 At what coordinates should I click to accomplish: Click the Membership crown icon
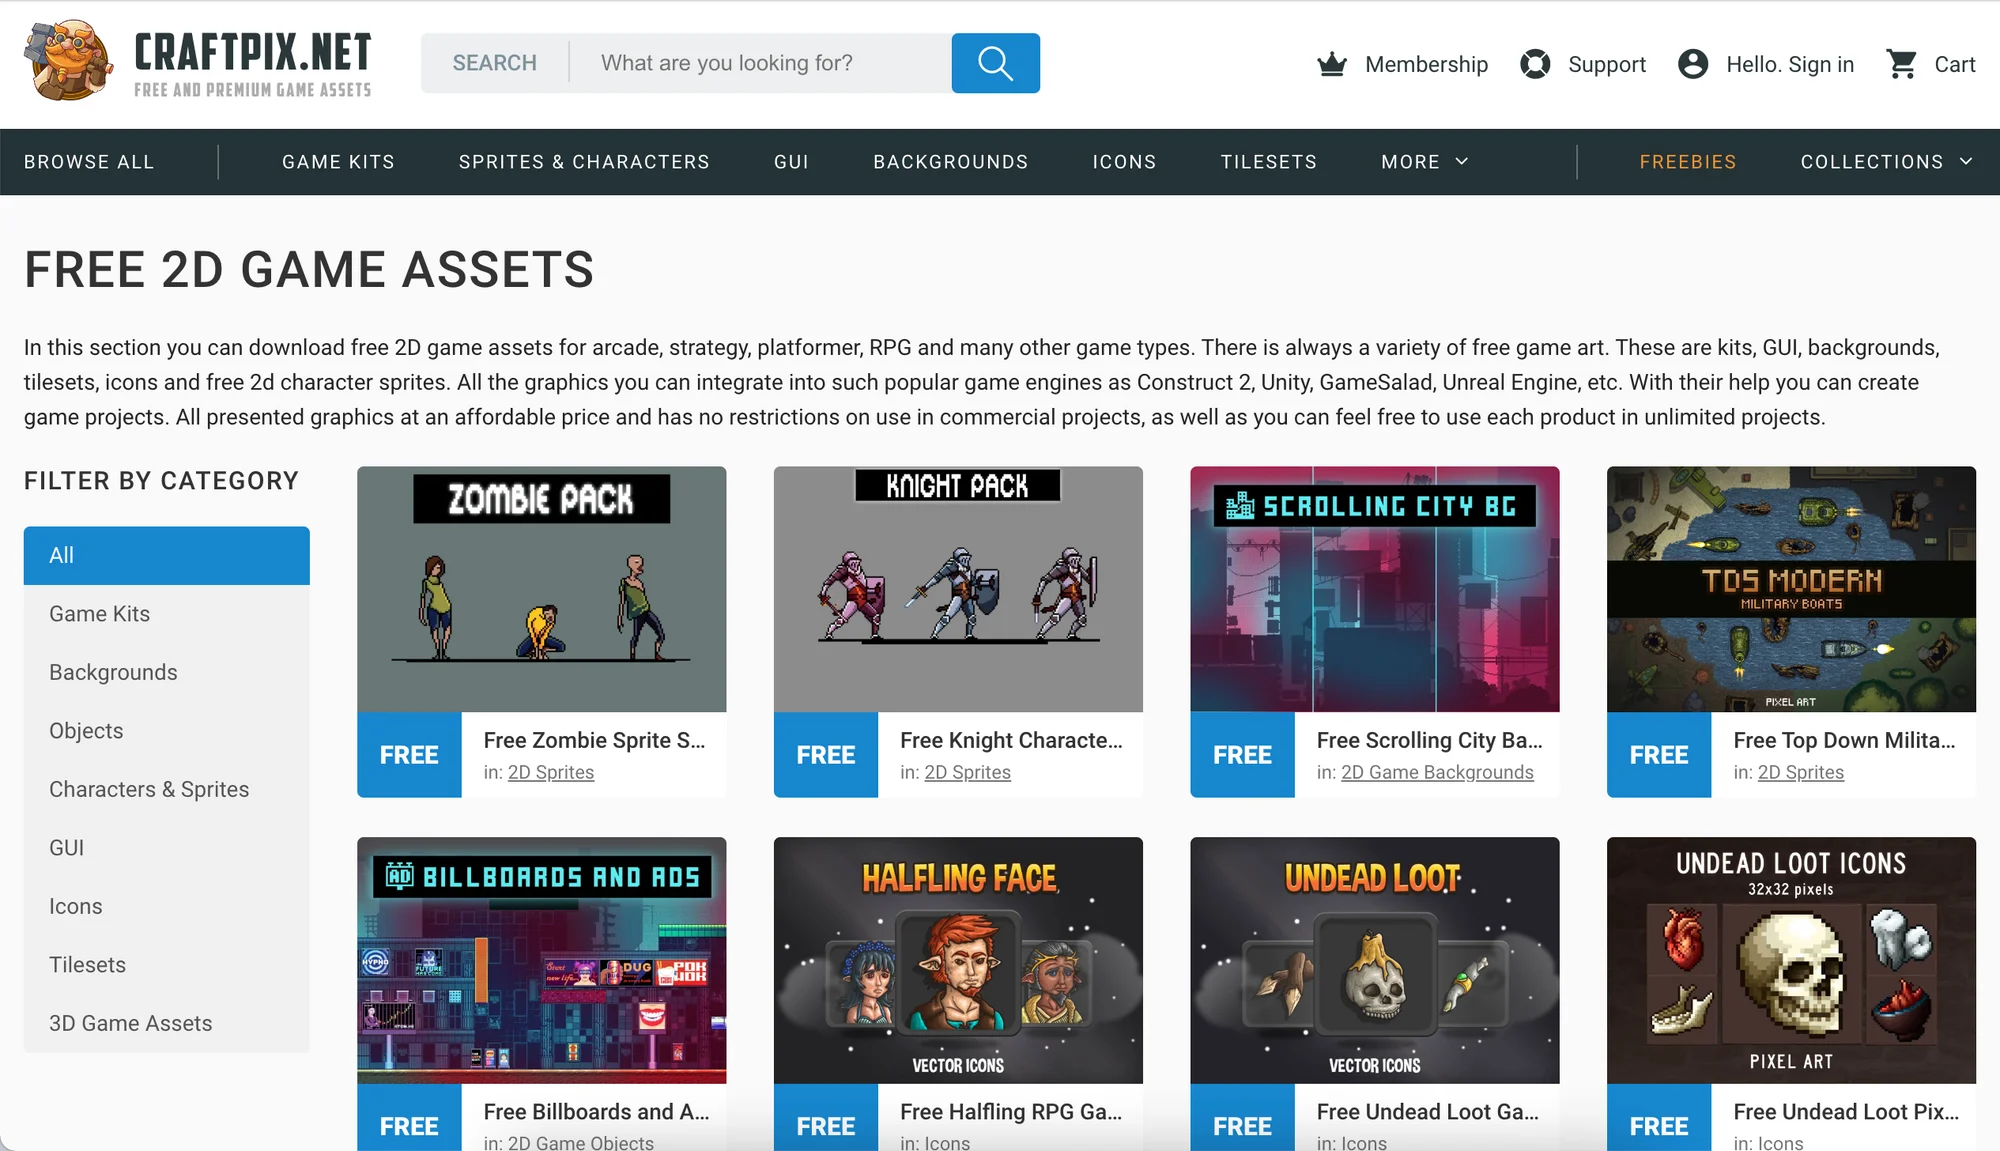coord(1331,63)
